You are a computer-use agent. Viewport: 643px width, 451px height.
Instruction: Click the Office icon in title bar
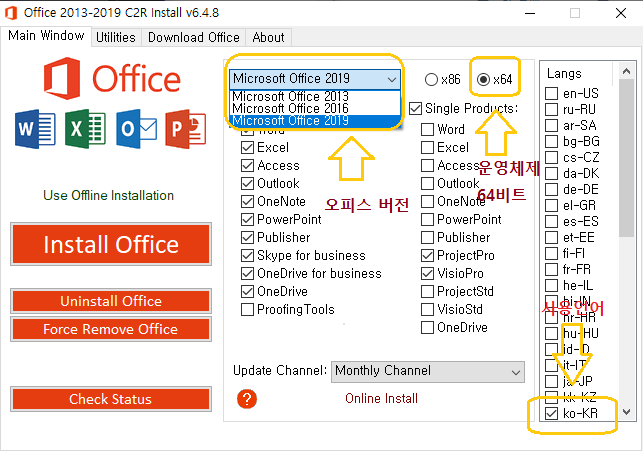(11, 13)
